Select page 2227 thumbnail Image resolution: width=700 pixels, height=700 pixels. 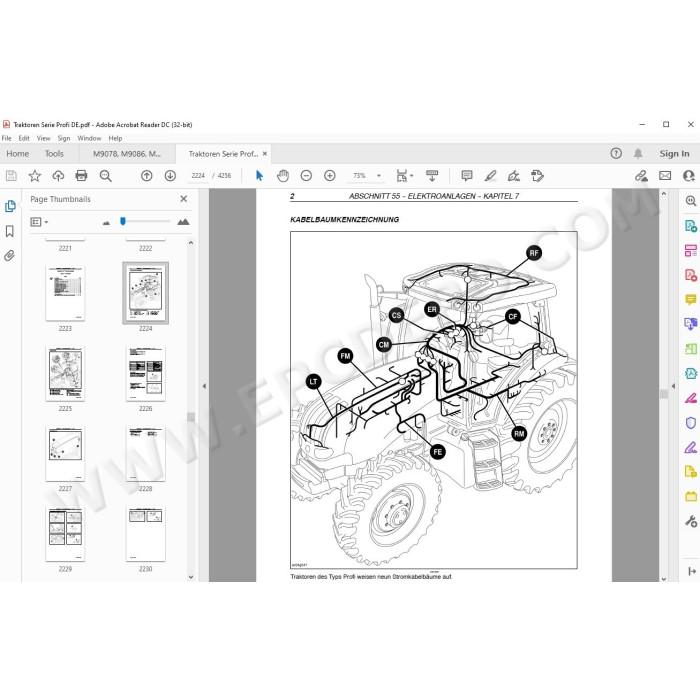(65, 454)
